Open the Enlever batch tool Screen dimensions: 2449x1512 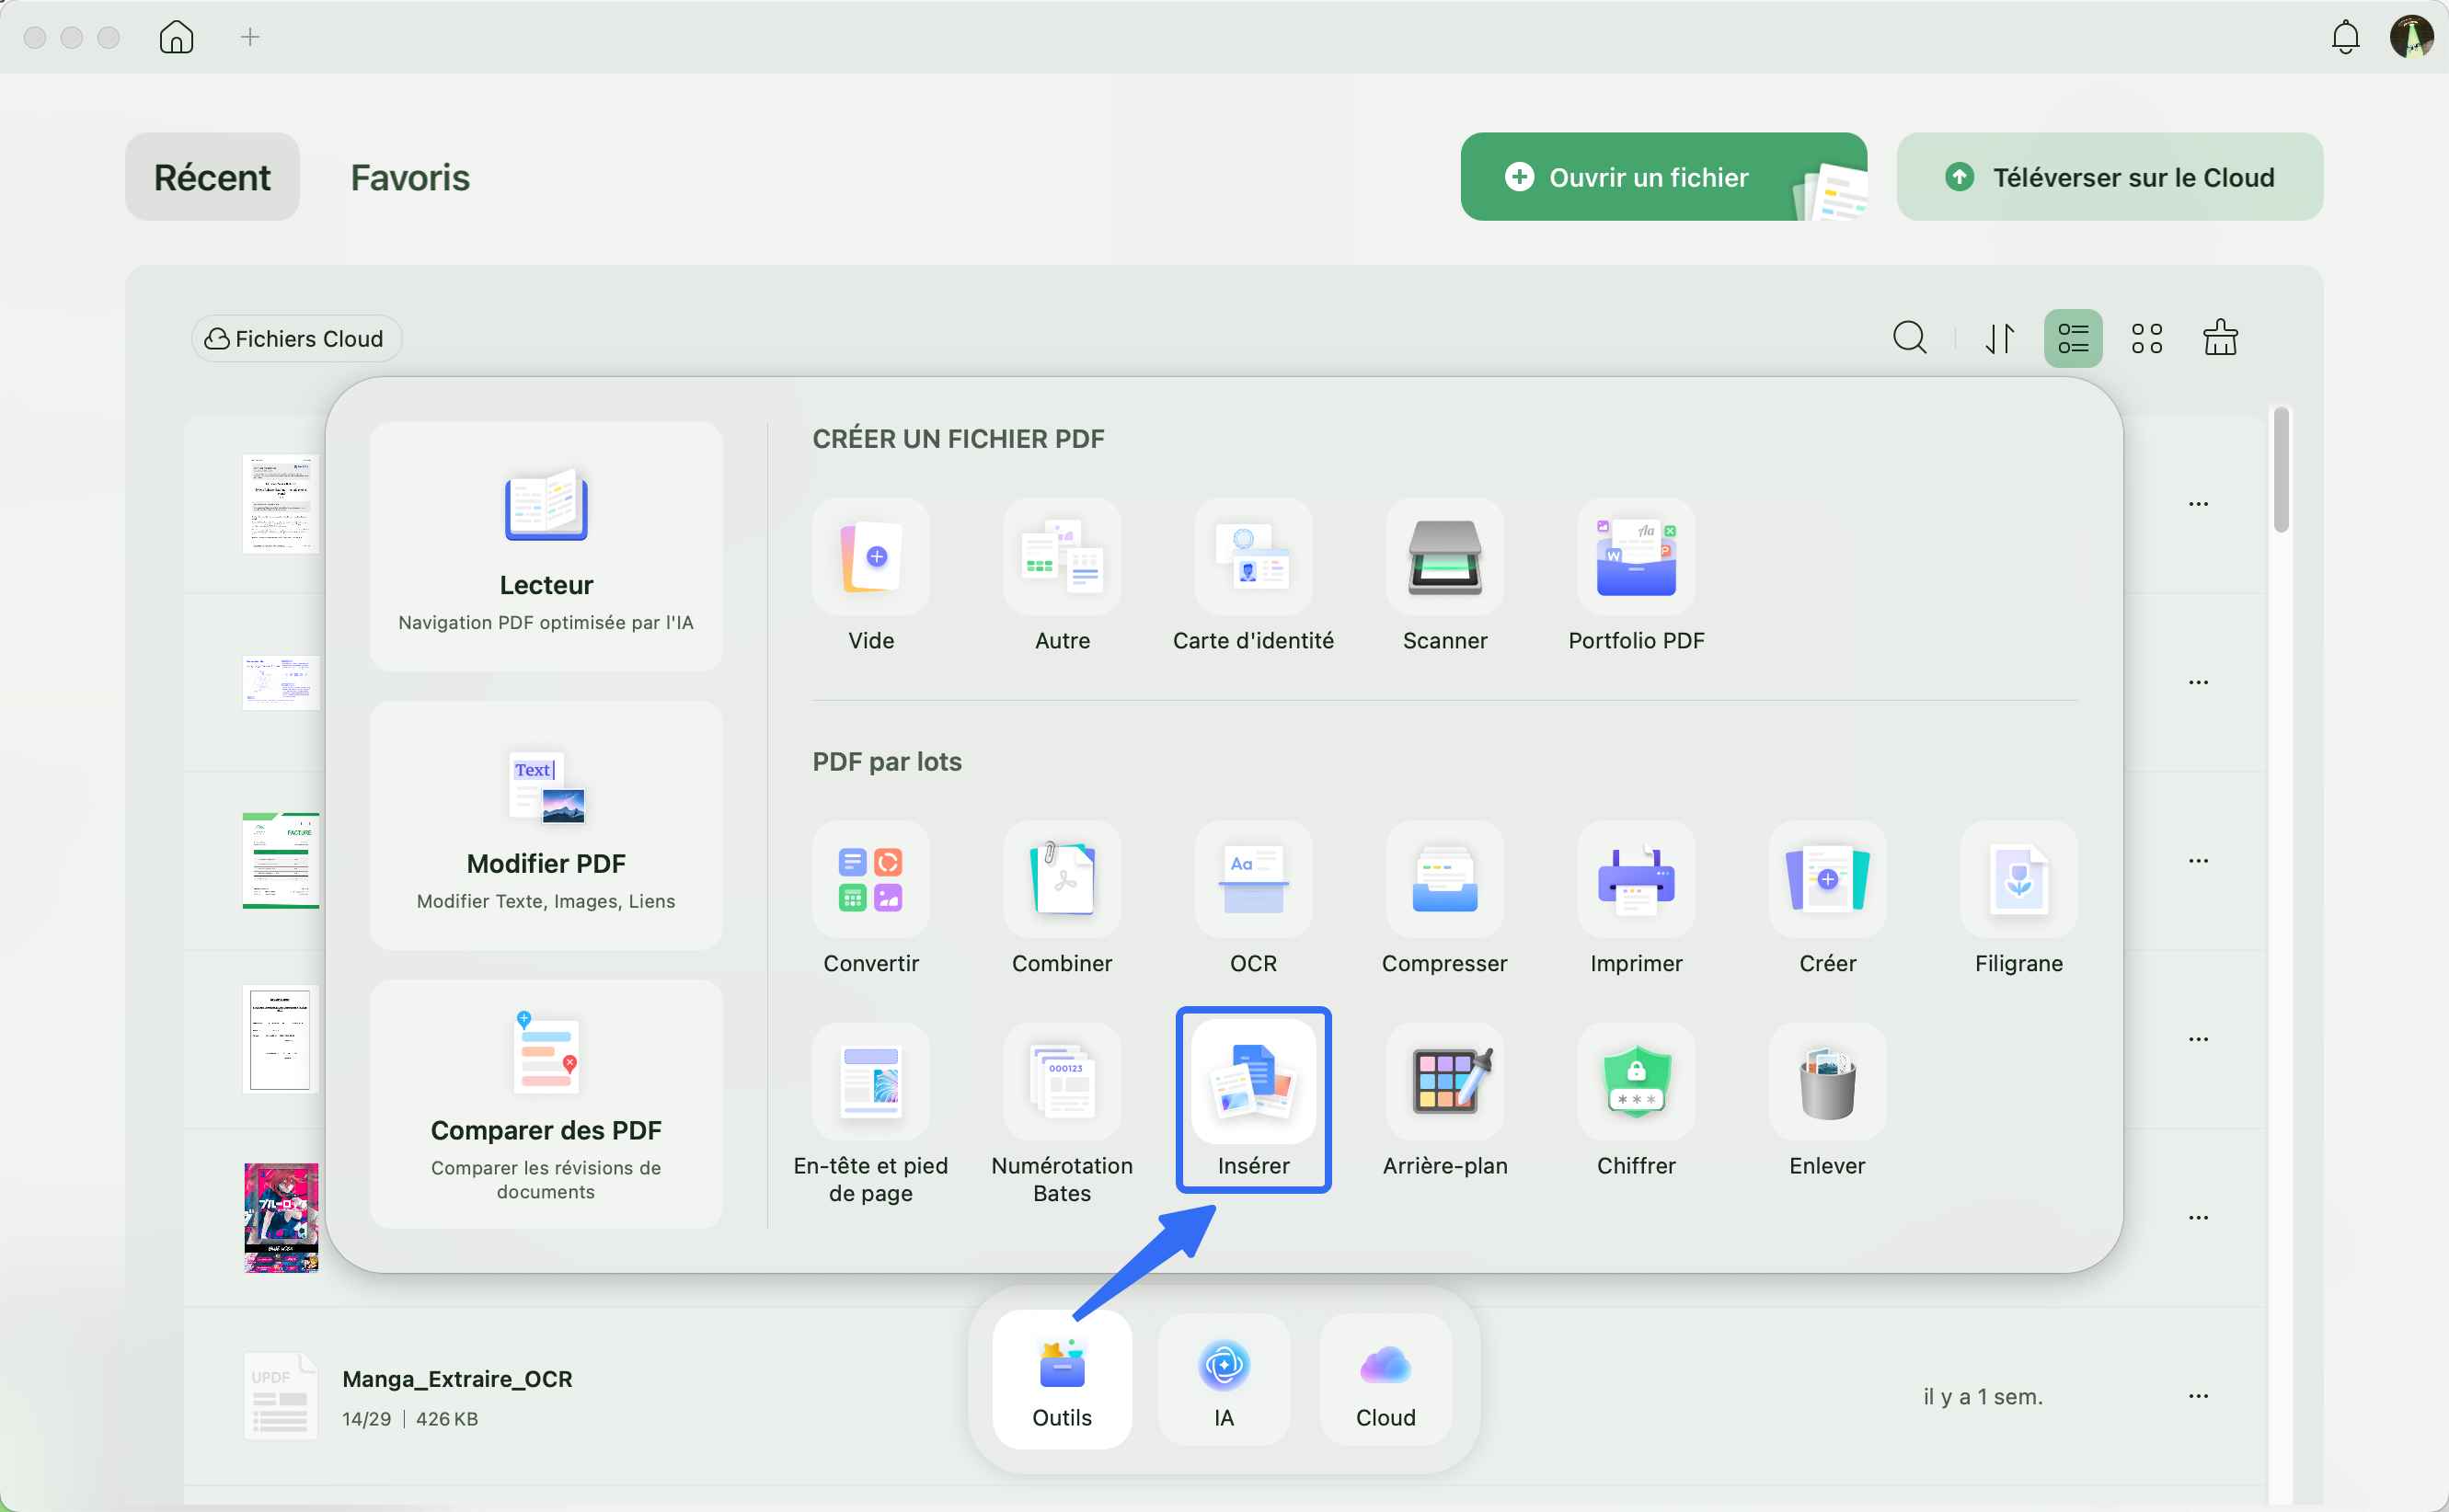point(1827,1082)
